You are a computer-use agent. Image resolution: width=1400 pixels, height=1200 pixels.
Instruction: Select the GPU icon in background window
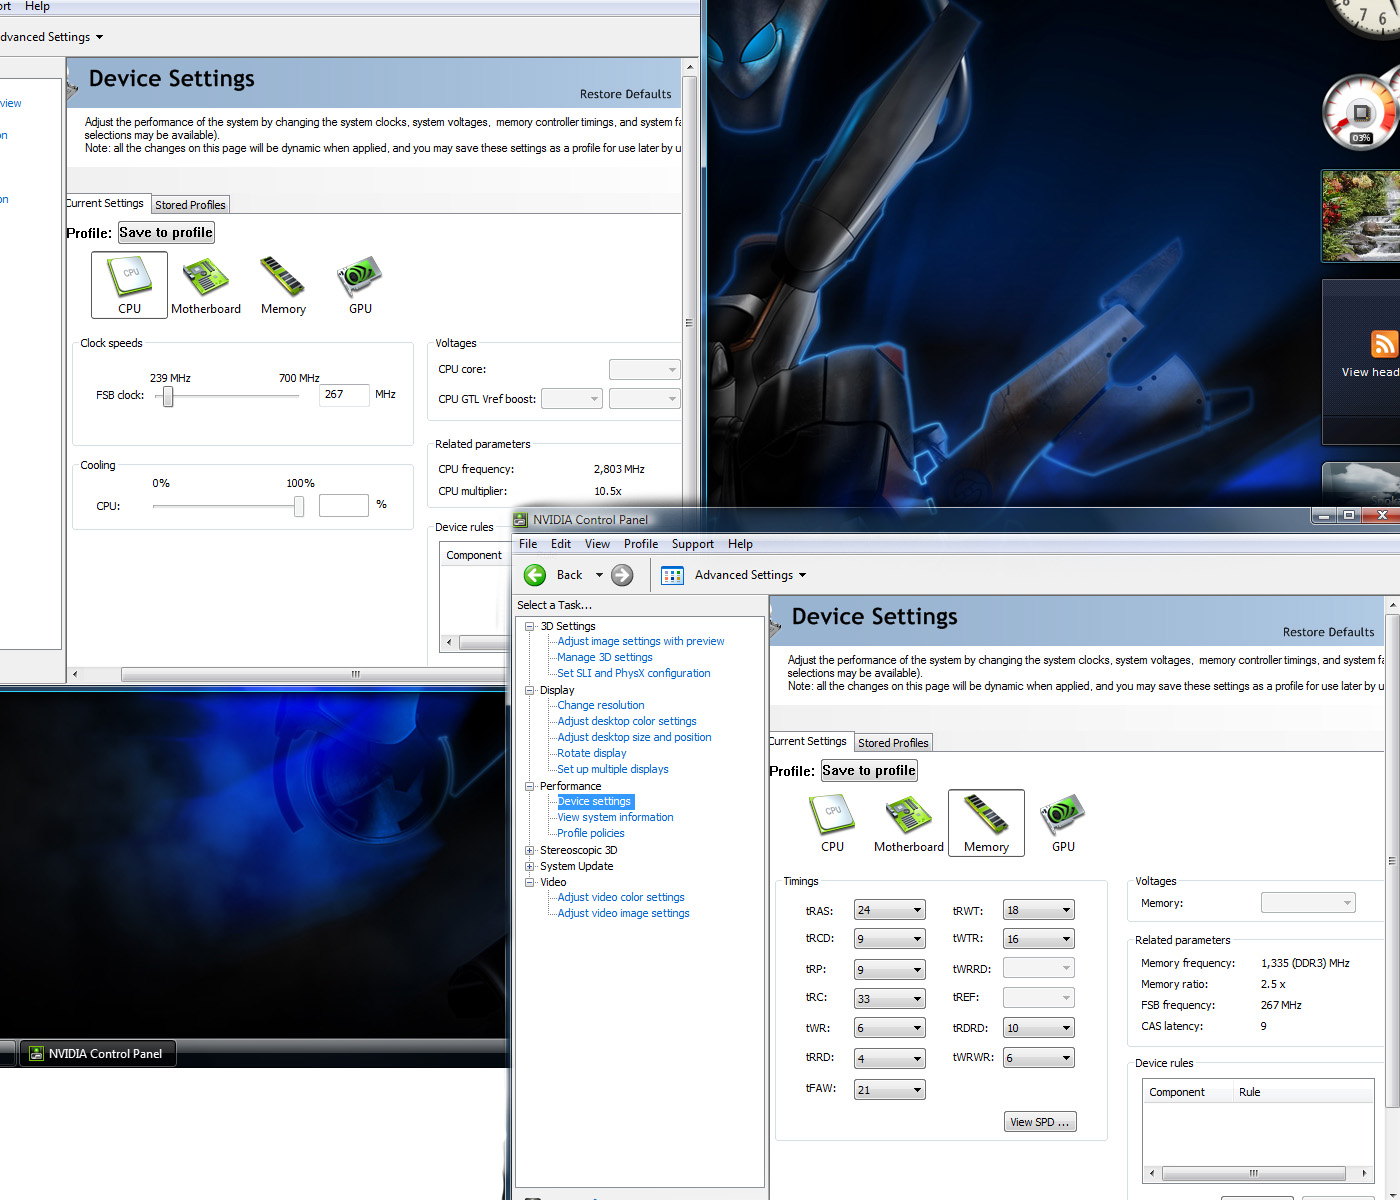360,284
